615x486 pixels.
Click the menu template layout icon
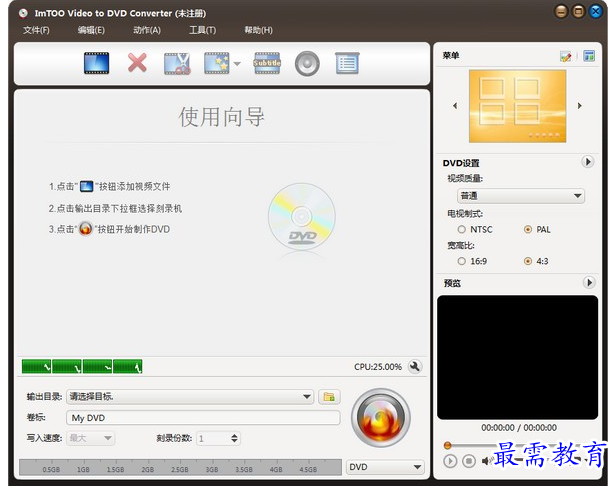(x=589, y=56)
